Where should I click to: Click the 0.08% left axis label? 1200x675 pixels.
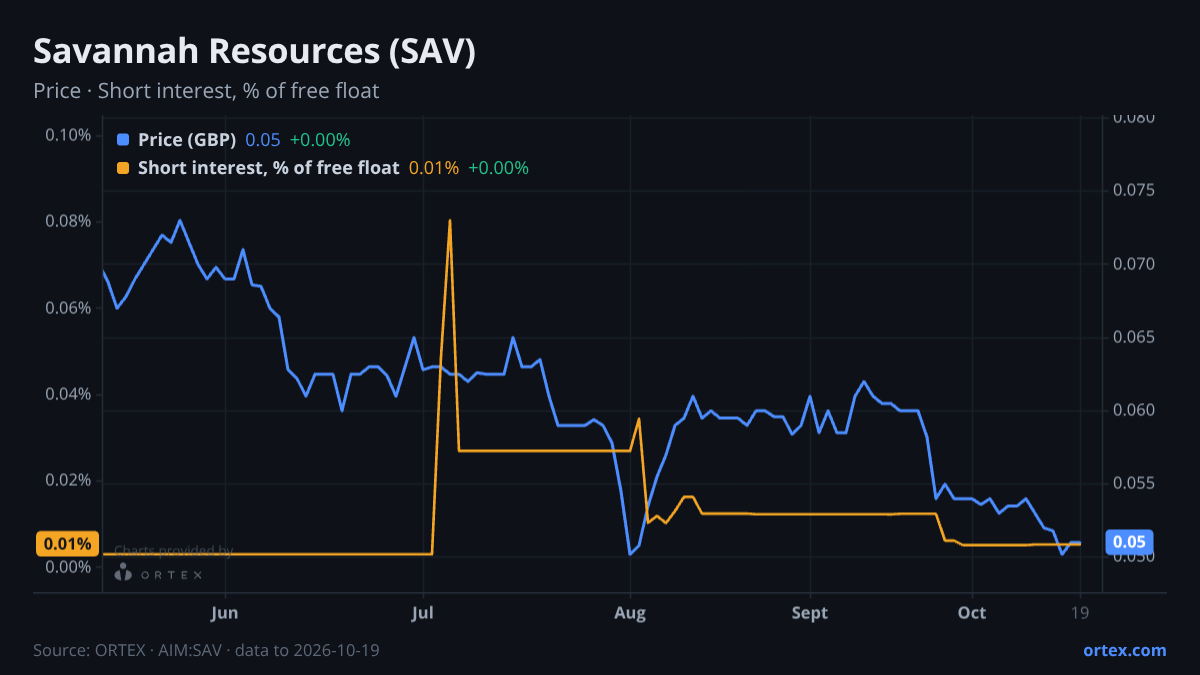point(68,221)
